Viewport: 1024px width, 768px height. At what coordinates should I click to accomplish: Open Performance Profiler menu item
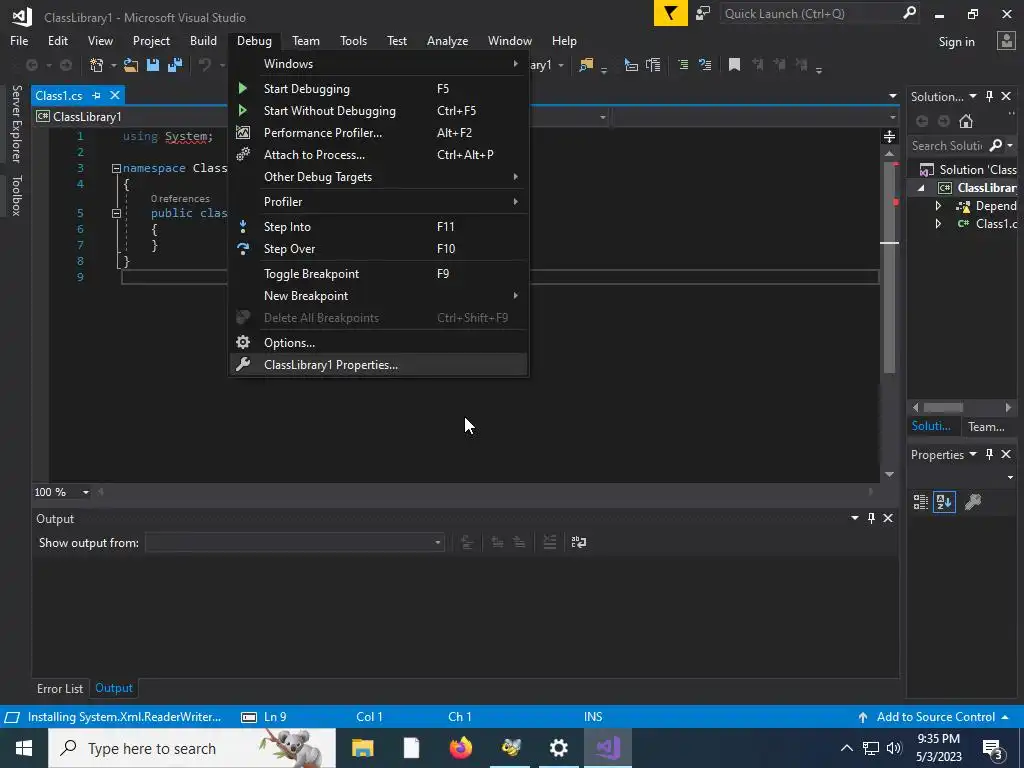(379, 133)
